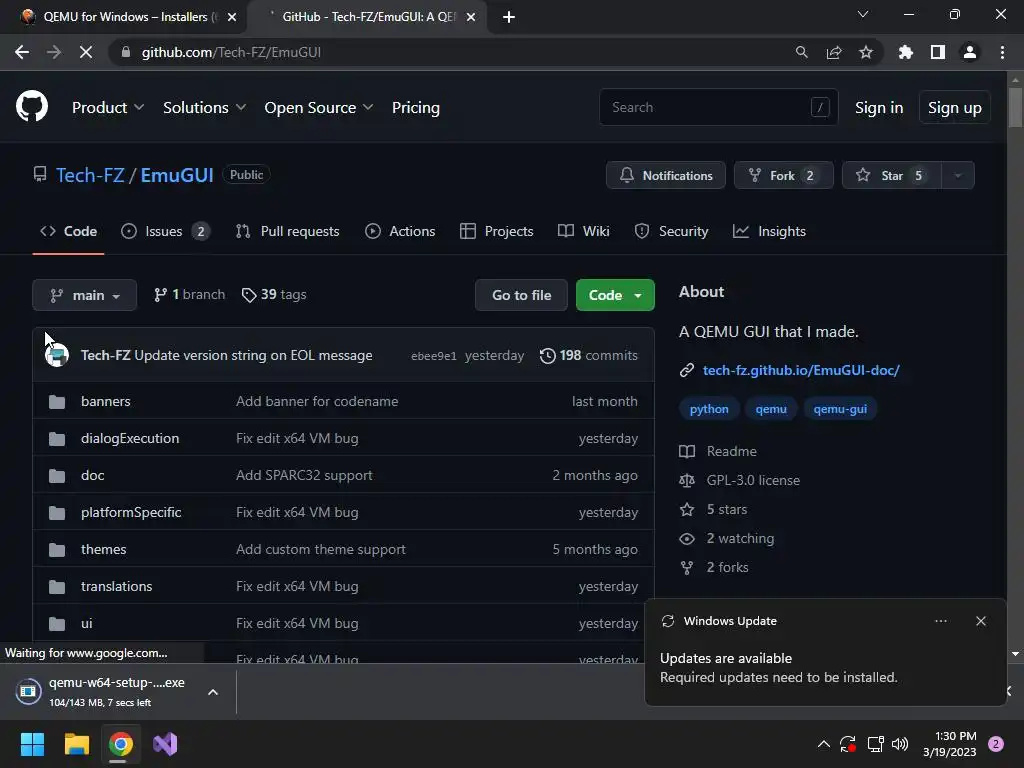1024x768 pixels.
Task: Open the GitHub logo home link
Action: point(31,107)
